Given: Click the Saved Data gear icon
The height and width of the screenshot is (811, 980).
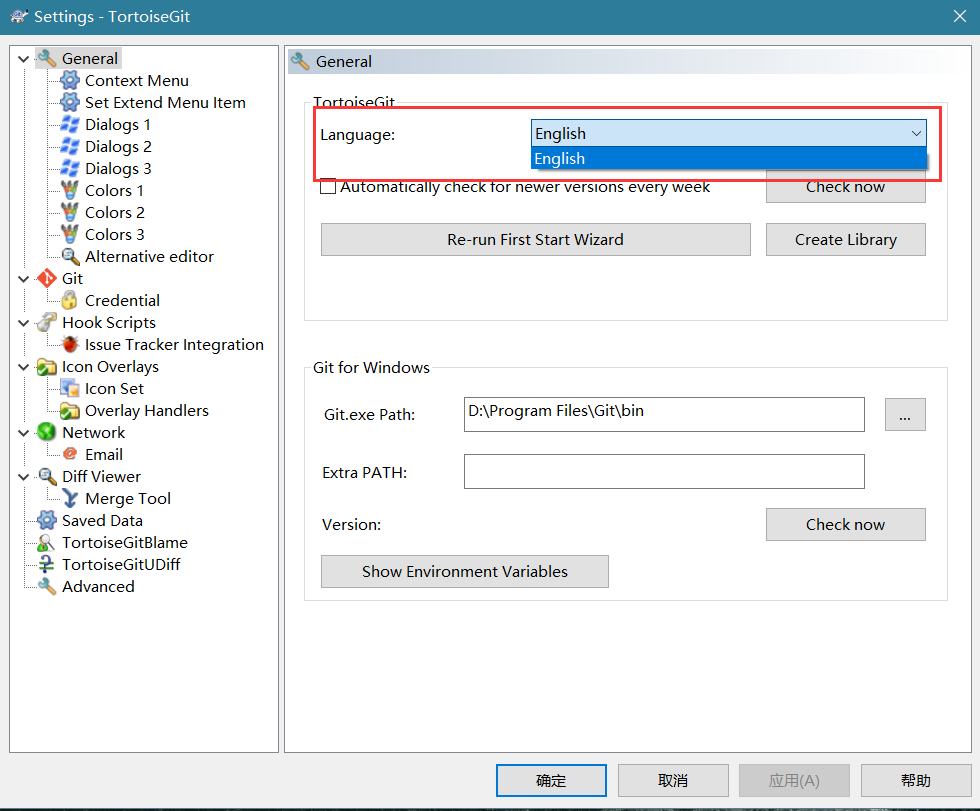Looking at the screenshot, I should [x=47, y=520].
